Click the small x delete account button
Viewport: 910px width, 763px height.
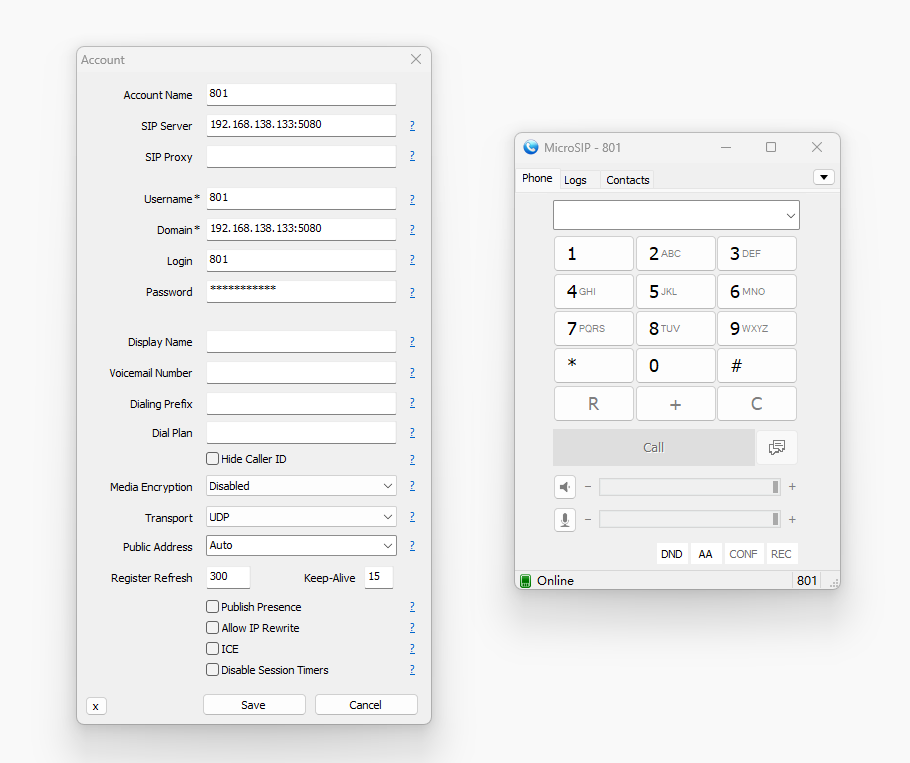(x=96, y=706)
